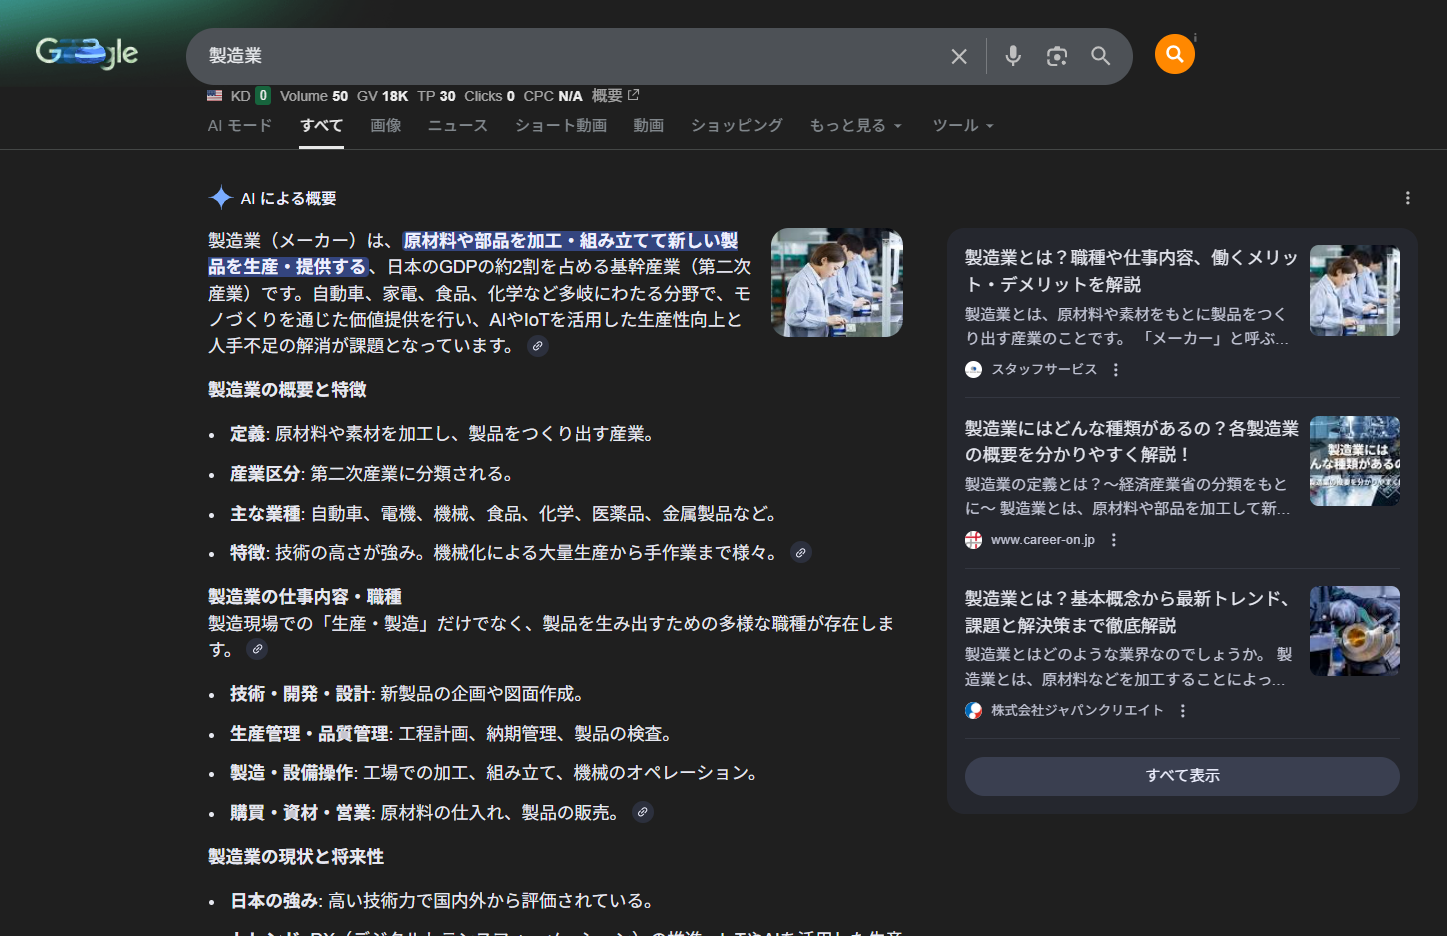Open the www.career-on.jp result link
This screenshot has width=1447, height=936.
(1042, 539)
